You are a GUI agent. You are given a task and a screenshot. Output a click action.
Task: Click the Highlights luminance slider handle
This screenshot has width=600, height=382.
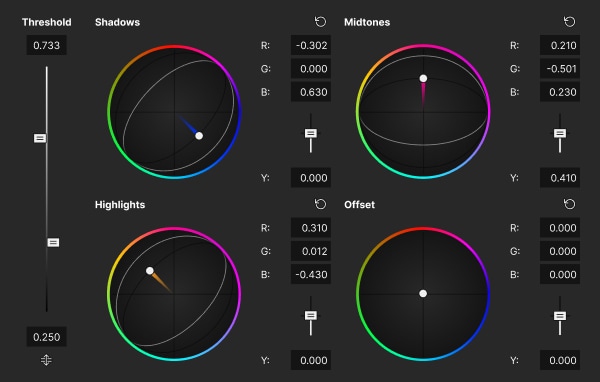(x=311, y=315)
